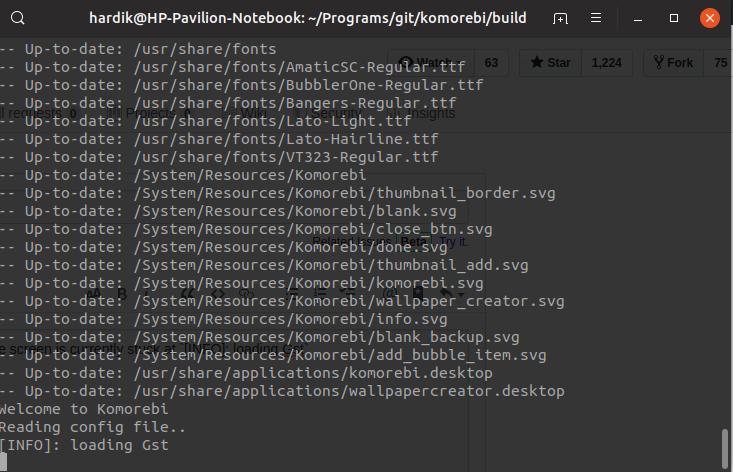Open the Insights tab on GitHub
This screenshot has width=733, height=472.
[x=421, y=113]
